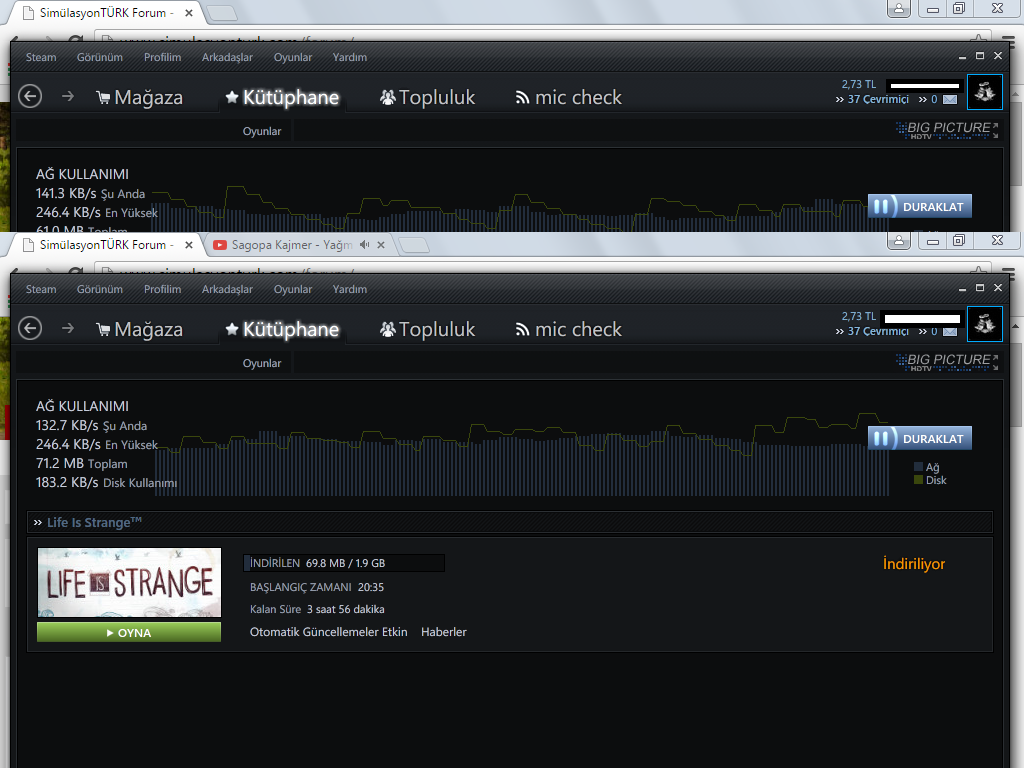Image resolution: width=1024 pixels, height=768 pixels.
Task: Click the pause icon on the DURAKLAT button beside 132.7 KB/s
Action: coord(881,438)
